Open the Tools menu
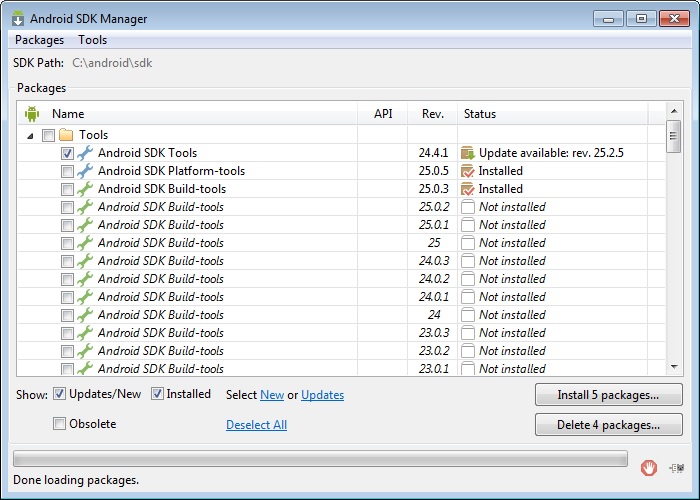 tap(93, 40)
